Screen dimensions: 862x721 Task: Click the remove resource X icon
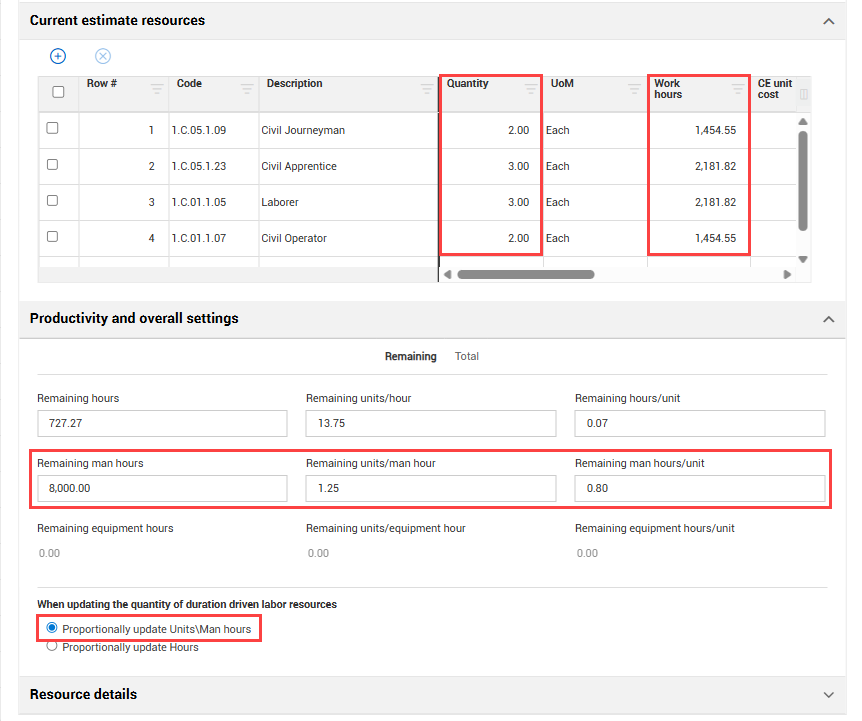(103, 57)
